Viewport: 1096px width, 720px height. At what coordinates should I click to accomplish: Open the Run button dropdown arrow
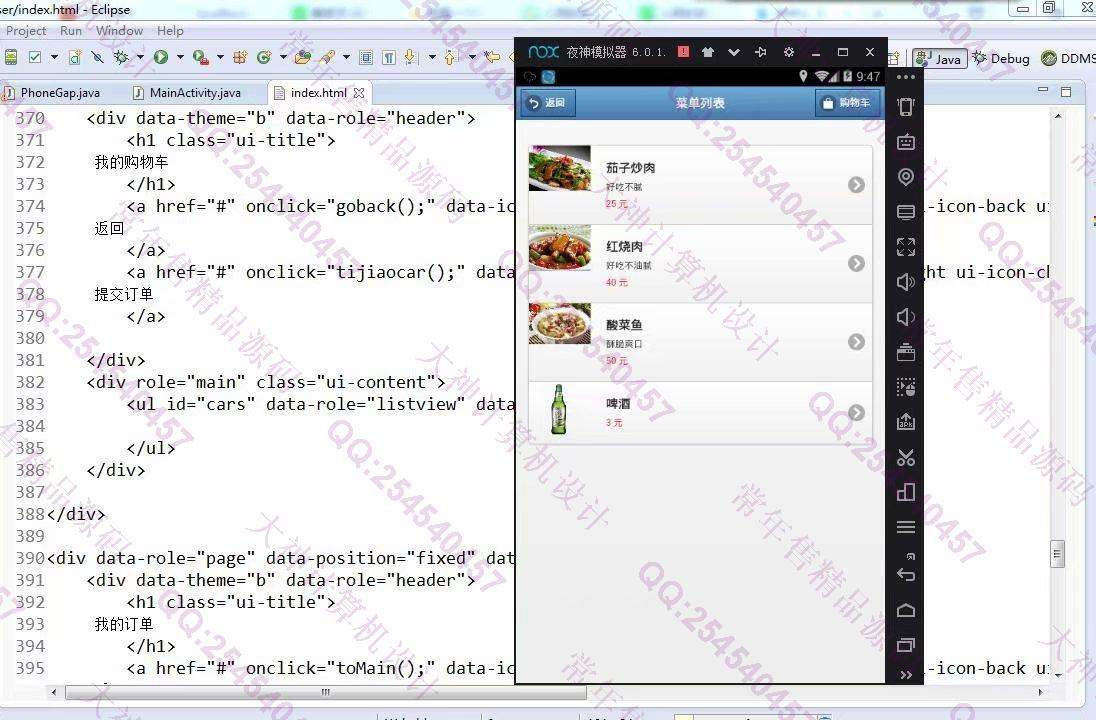point(180,57)
